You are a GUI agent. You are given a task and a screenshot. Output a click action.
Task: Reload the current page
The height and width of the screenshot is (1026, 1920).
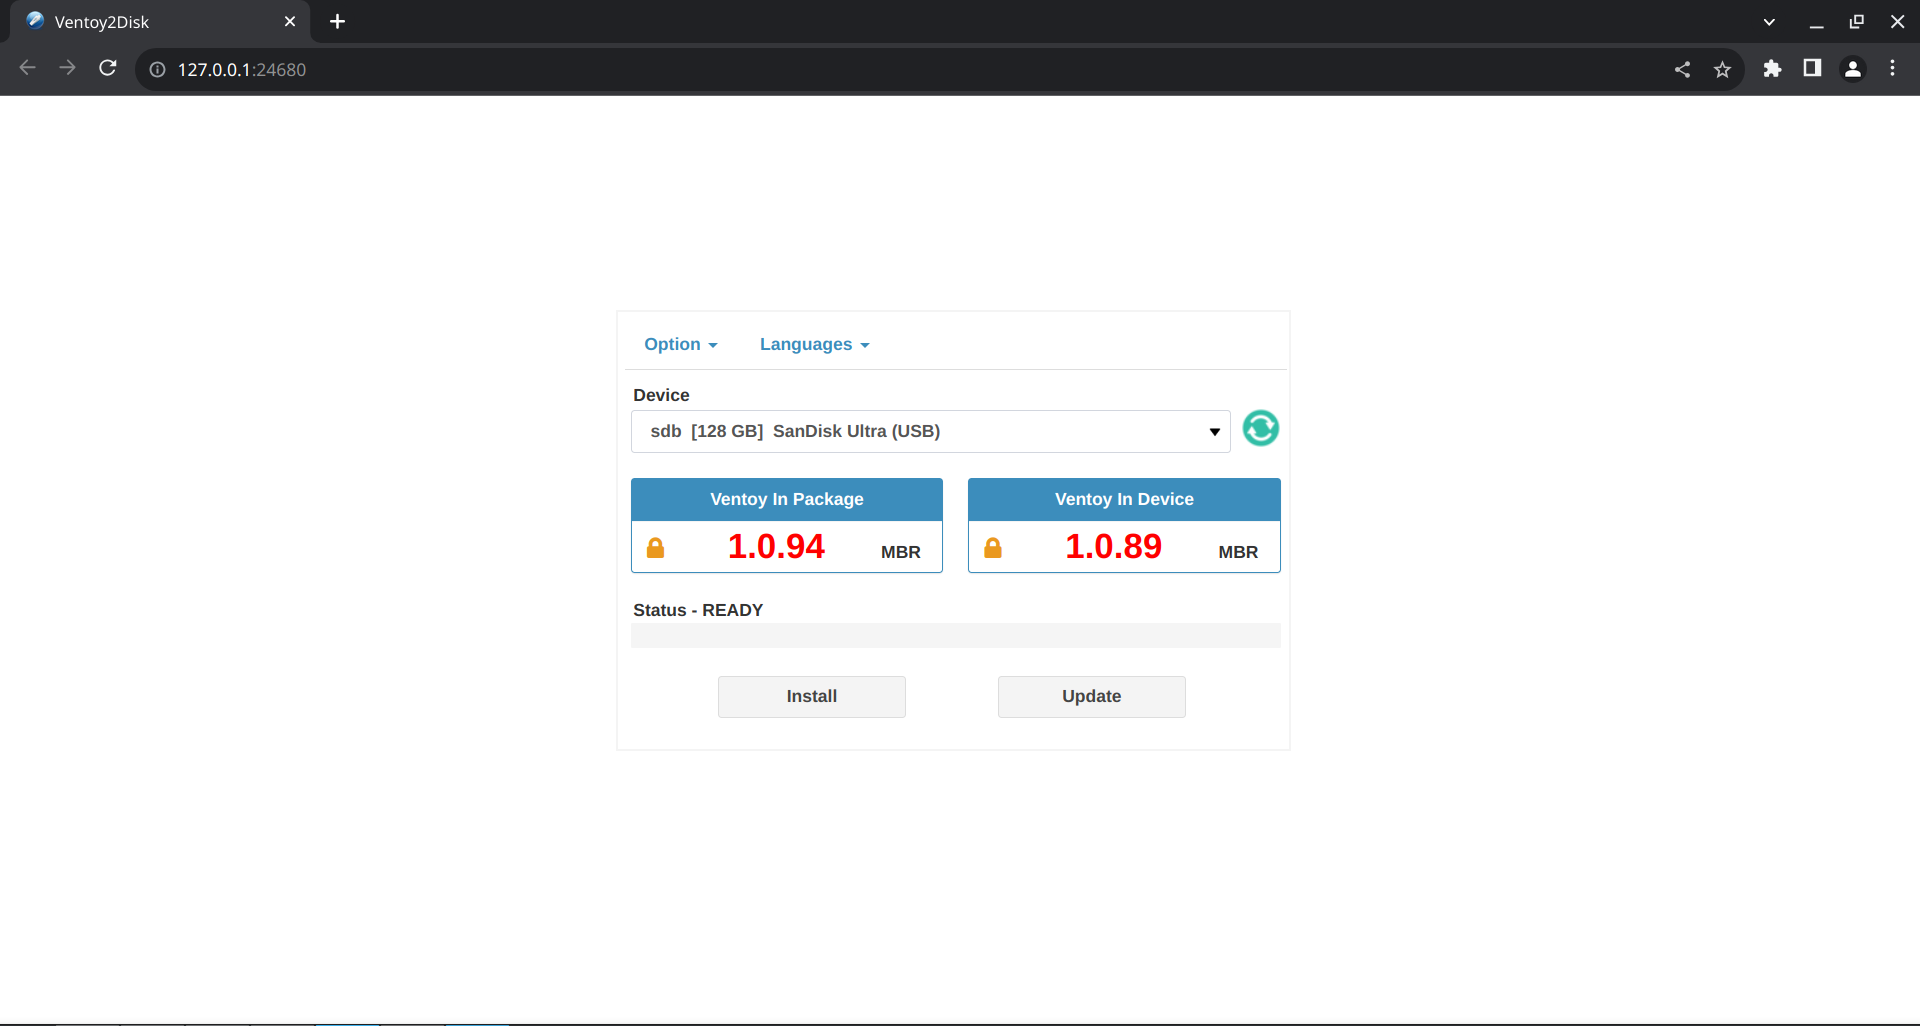(108, 68)
